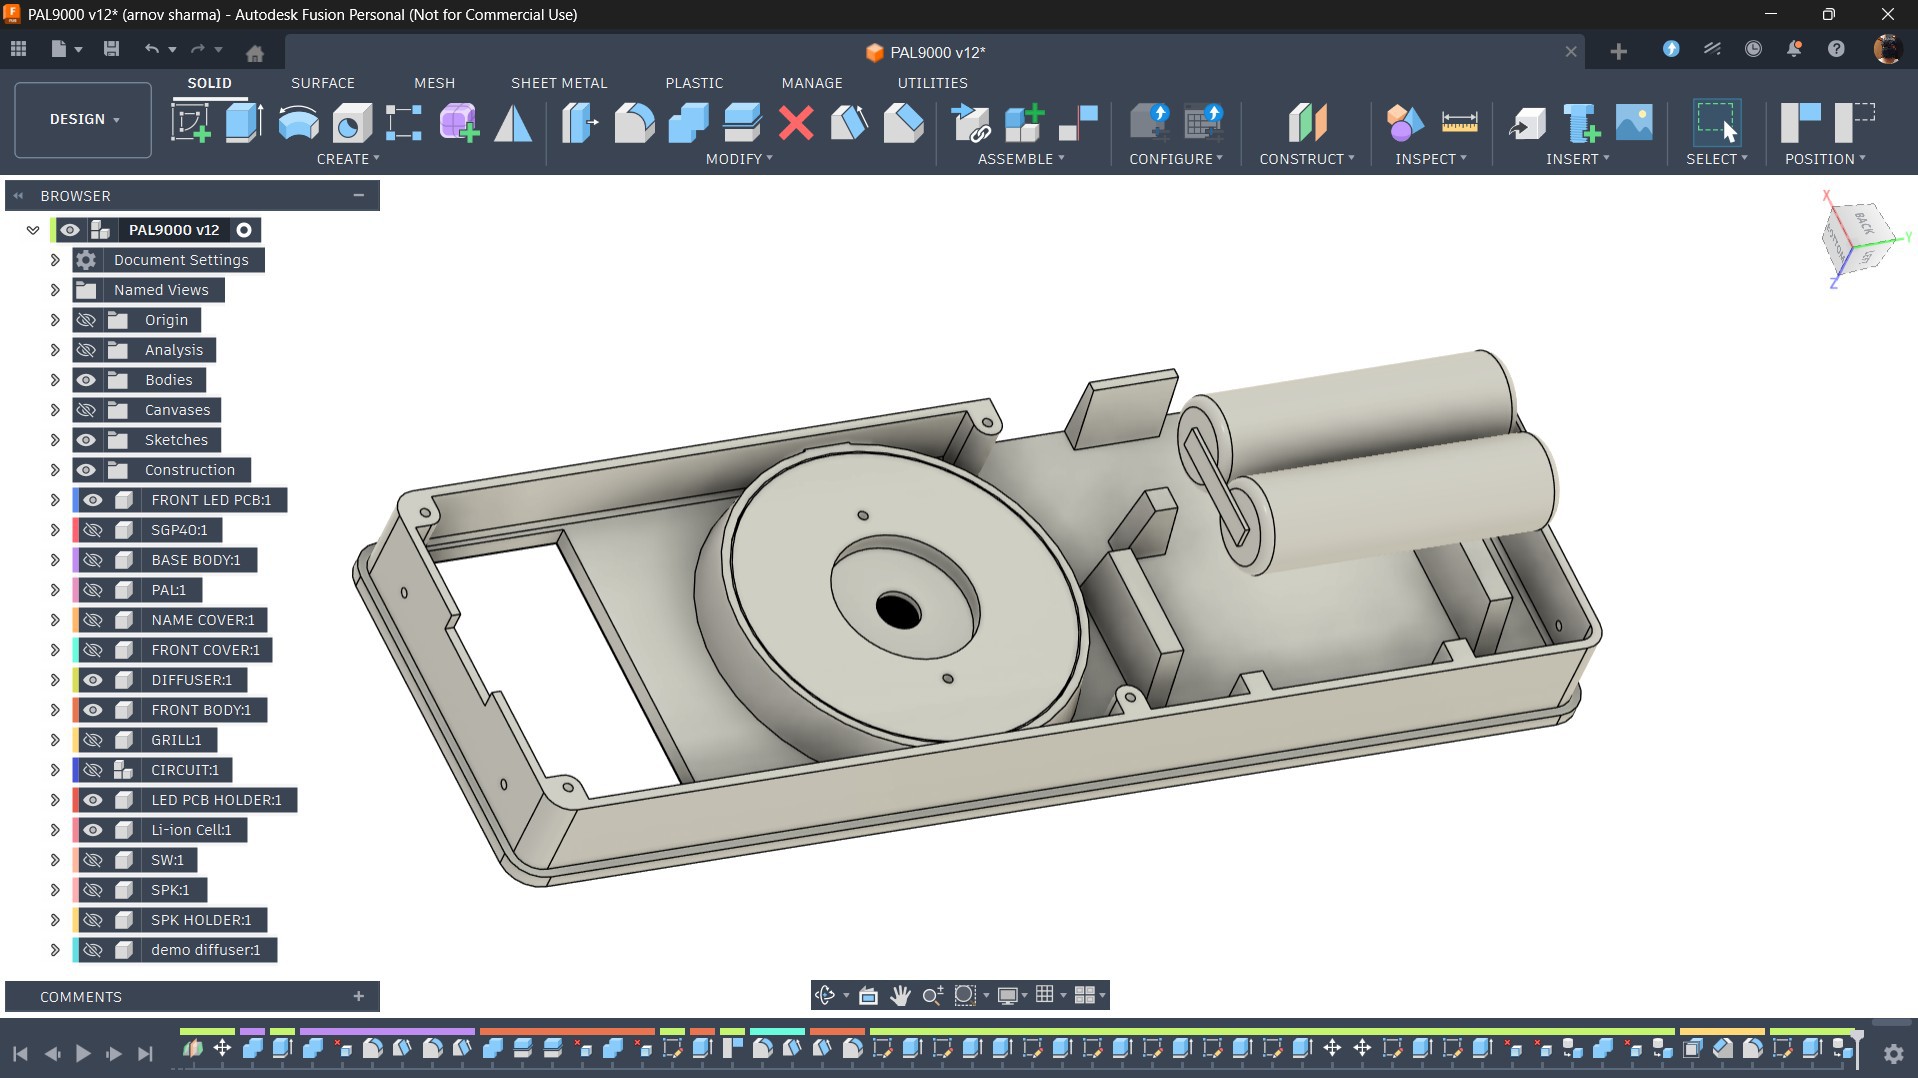Viewport: 1918px width, 1078px height.
Task: Click the timeline Play button
Action: click(83, 1053)
